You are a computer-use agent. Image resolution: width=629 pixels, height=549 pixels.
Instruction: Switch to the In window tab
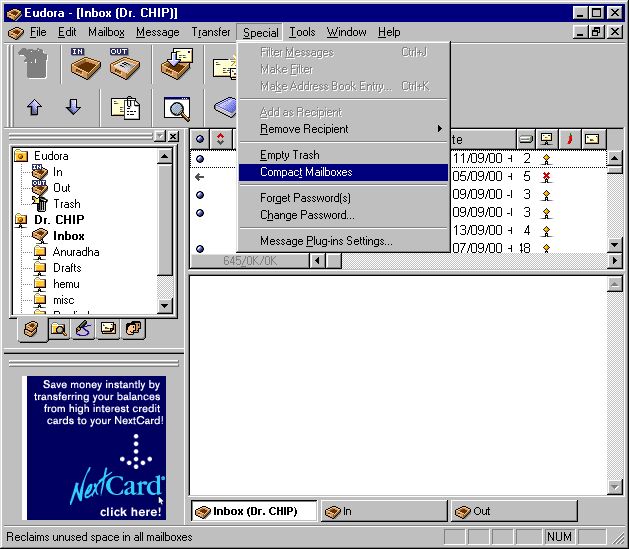point(384,511)
